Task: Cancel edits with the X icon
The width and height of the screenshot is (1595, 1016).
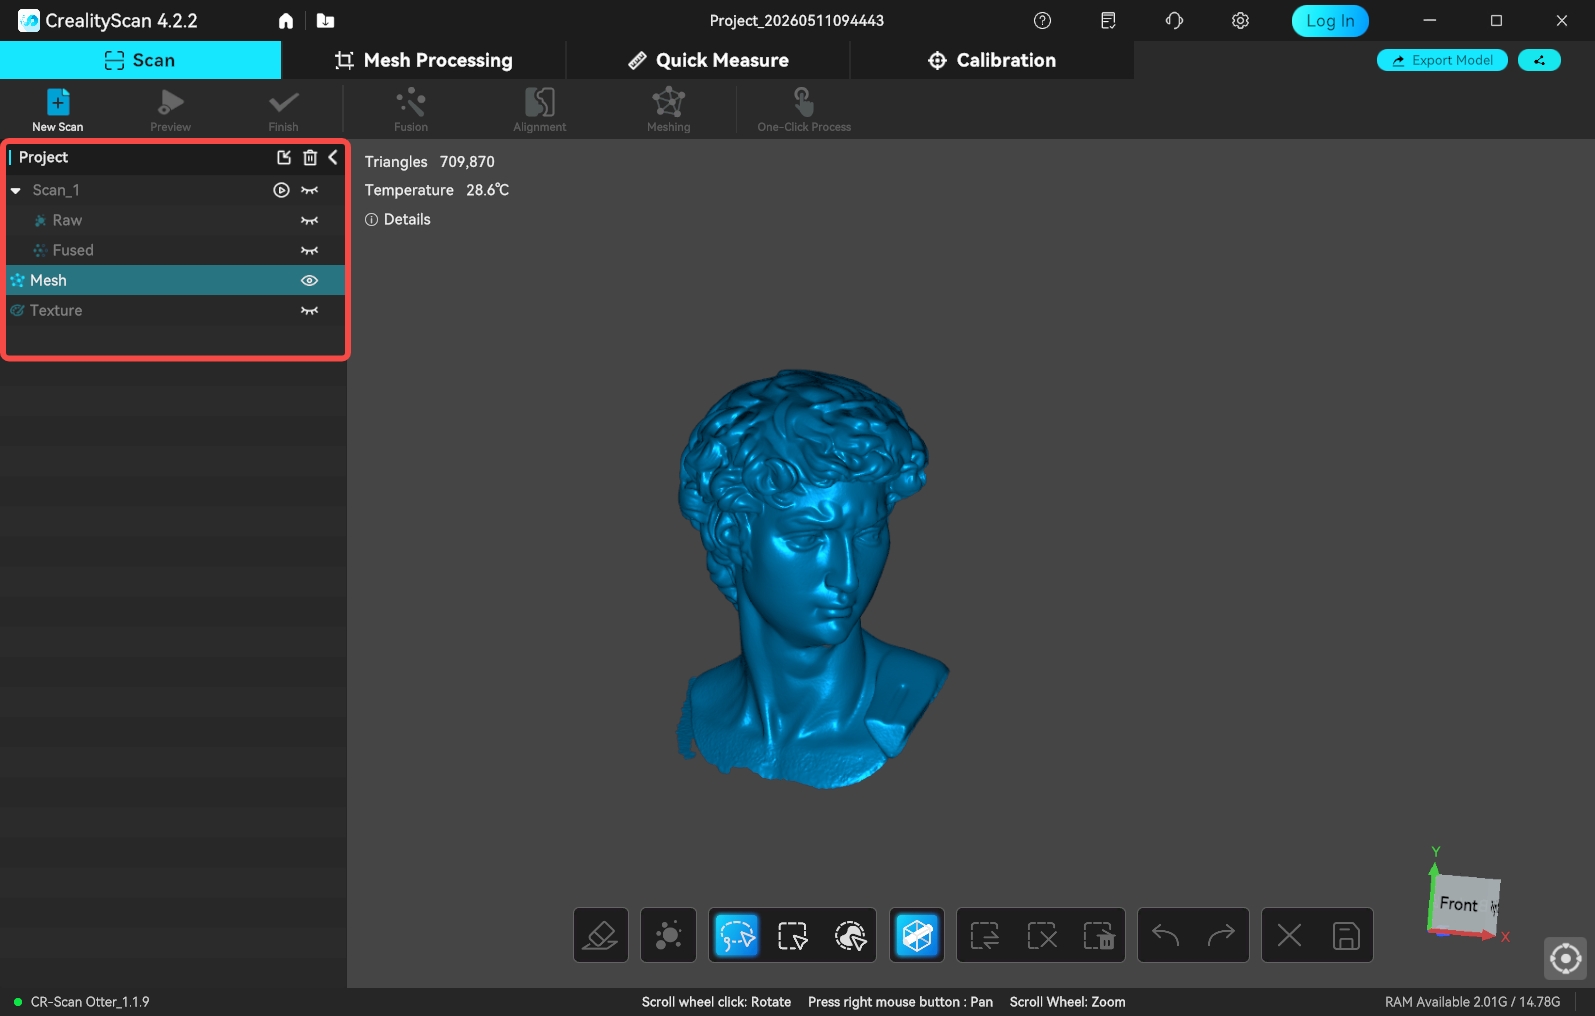Action: point(1290,935)
